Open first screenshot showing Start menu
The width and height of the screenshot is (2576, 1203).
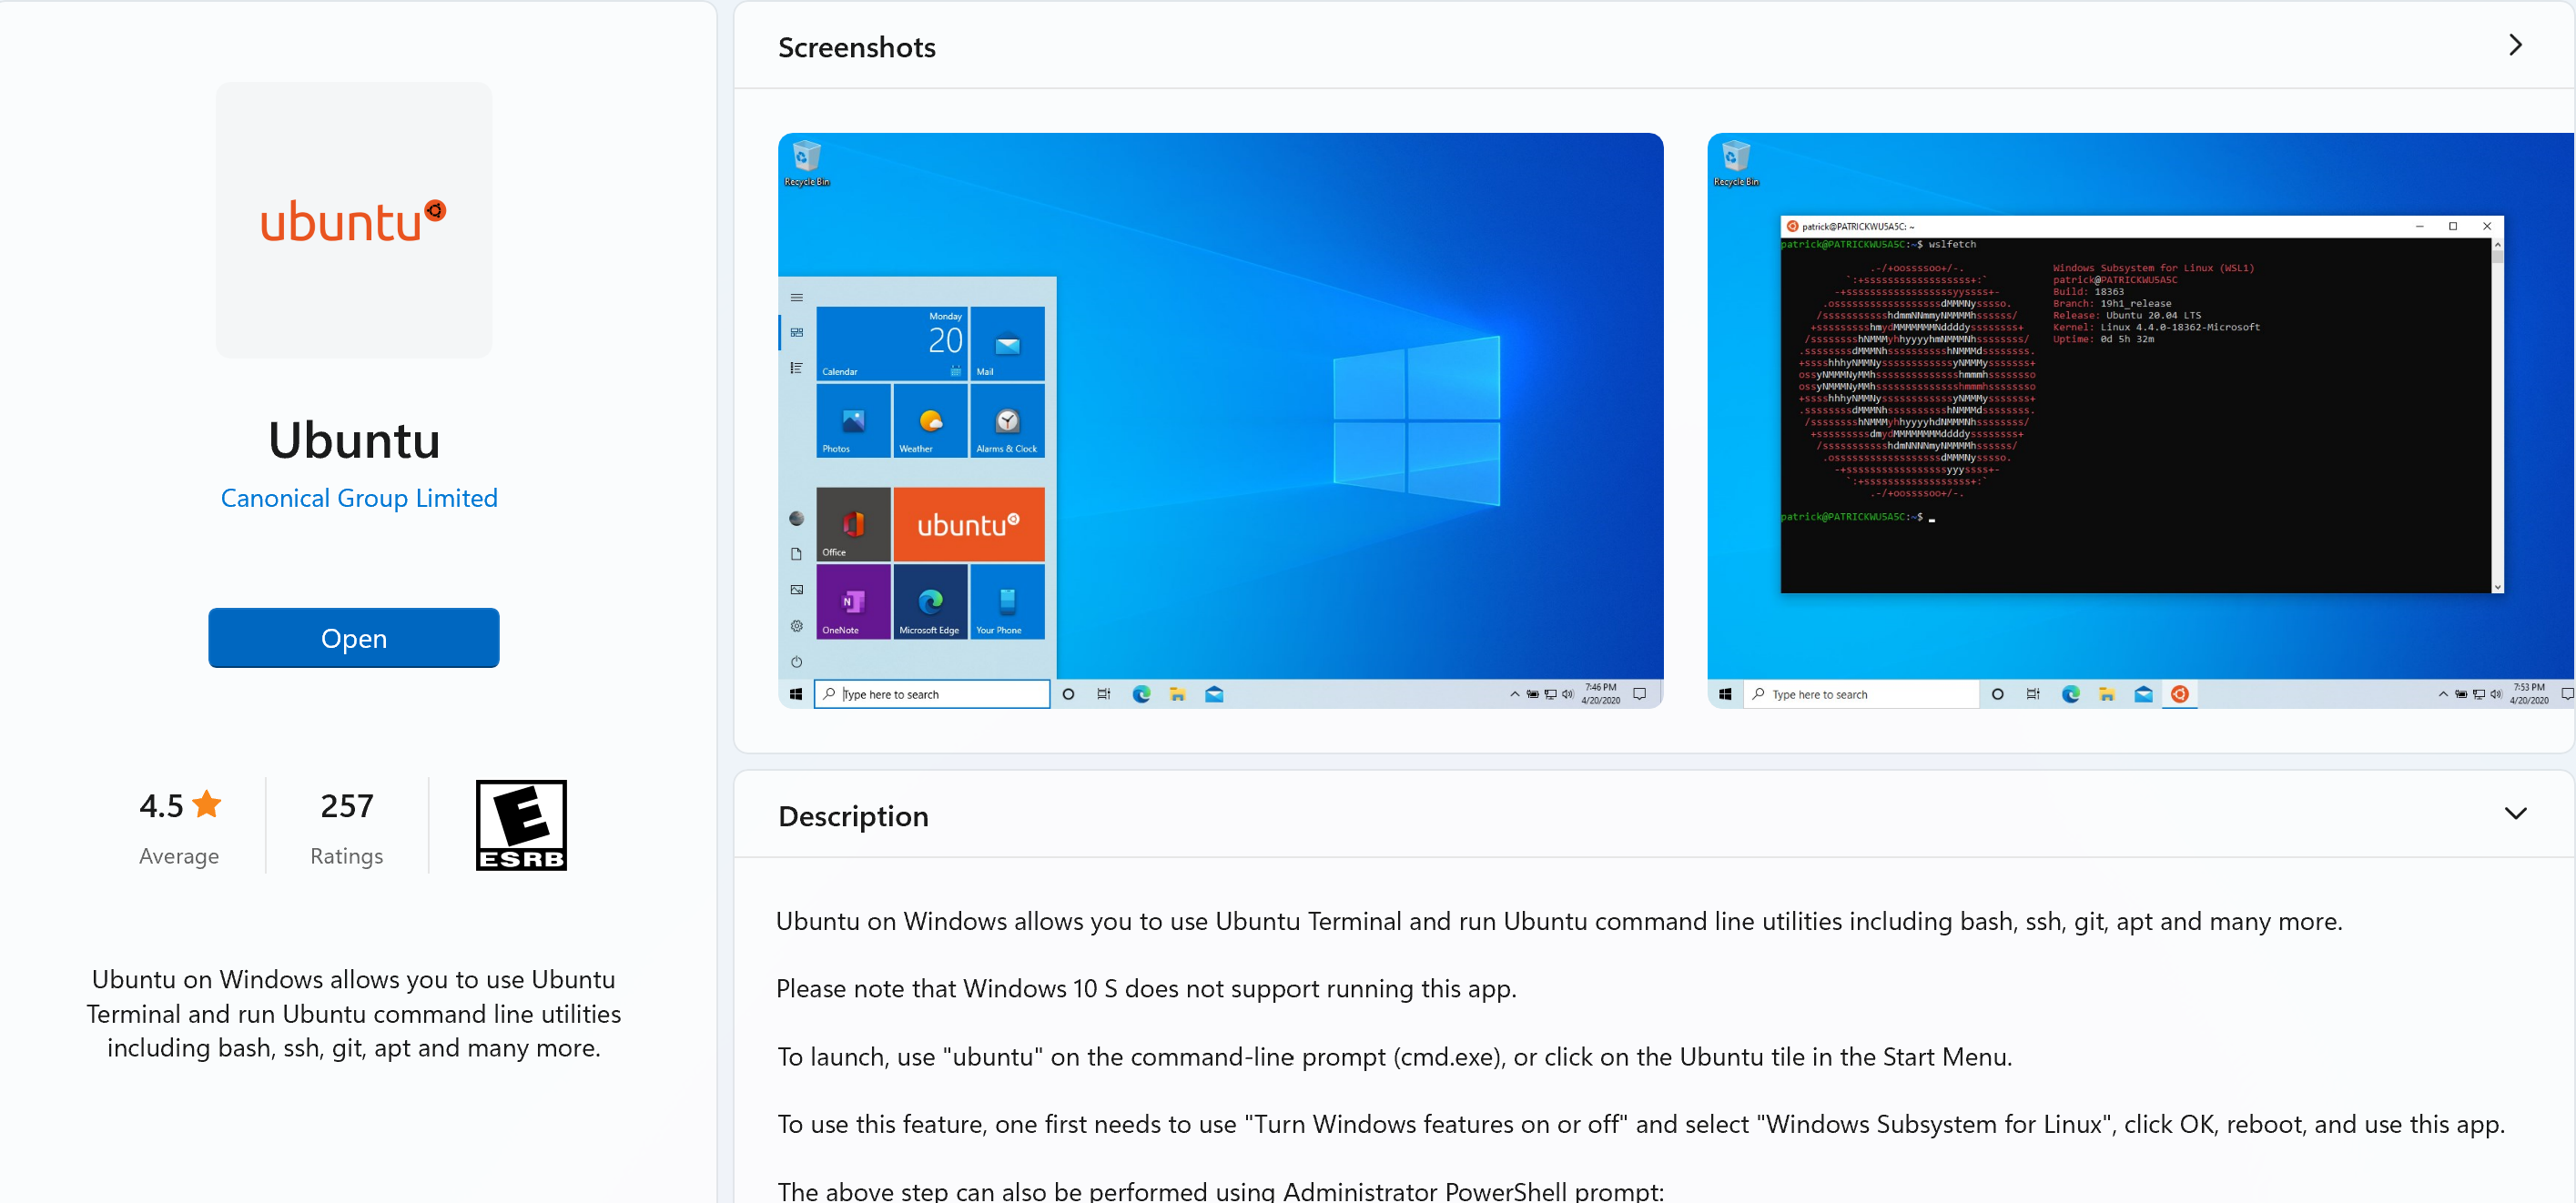pos(1220,420)
